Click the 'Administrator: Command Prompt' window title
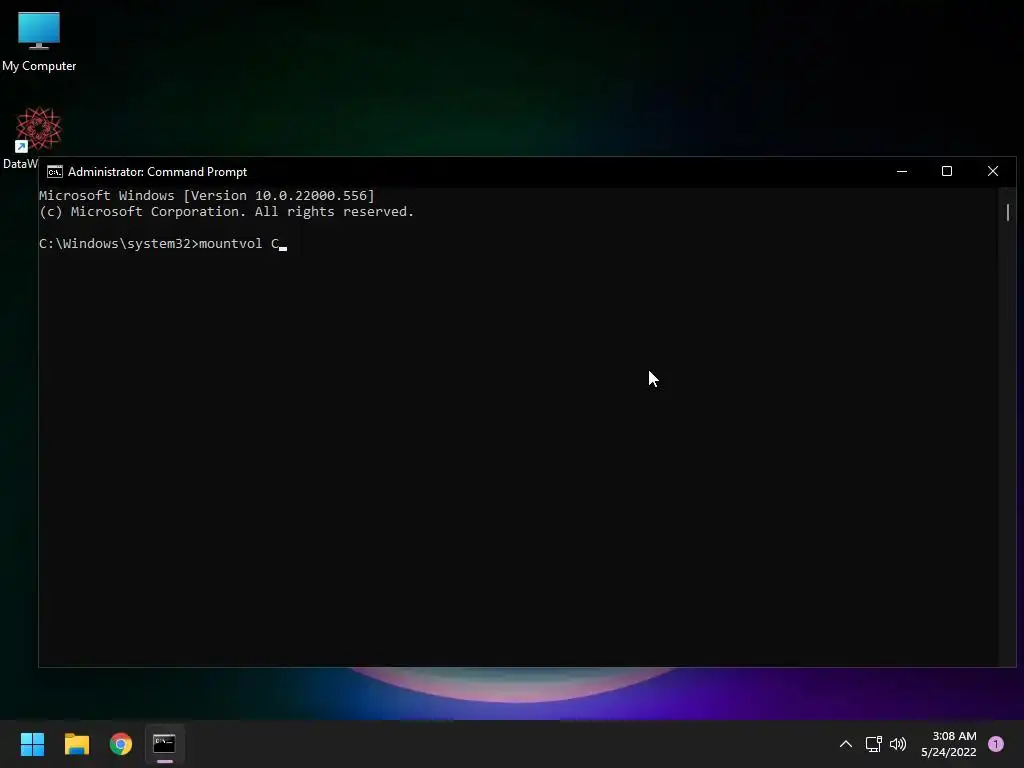Viewport: 1024px width, 768px height. point(157,172)
